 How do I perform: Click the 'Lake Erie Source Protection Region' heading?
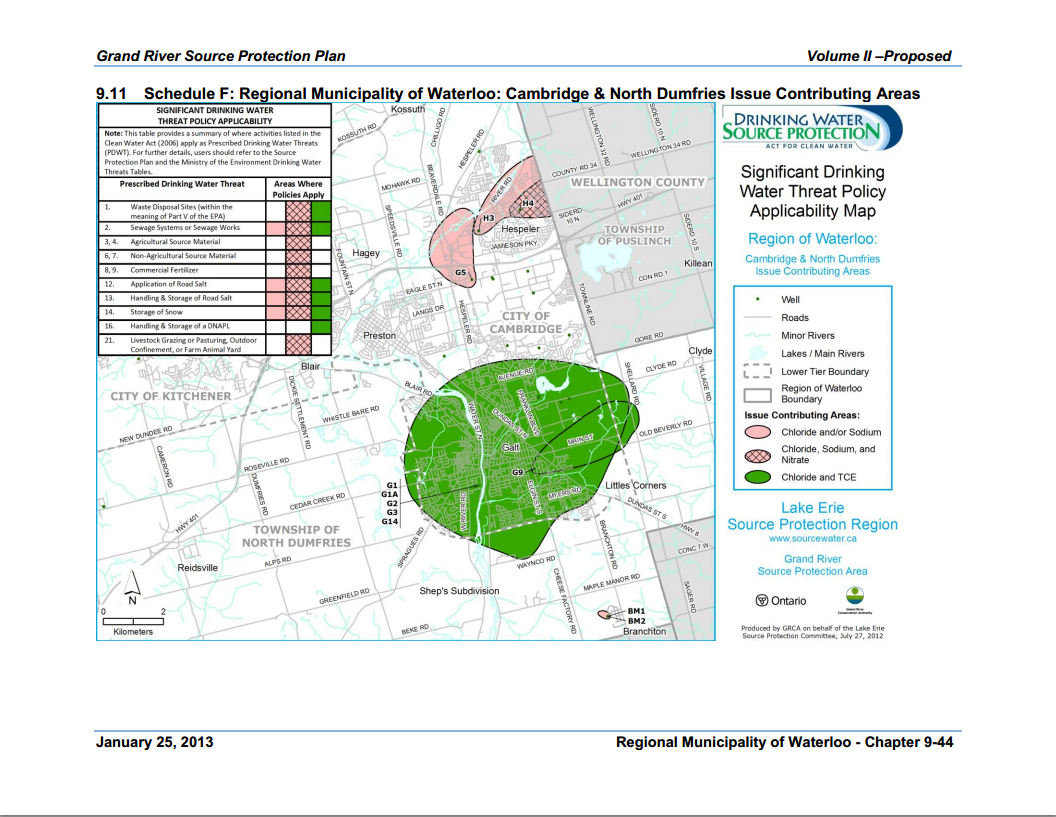[x=812, y=516]
